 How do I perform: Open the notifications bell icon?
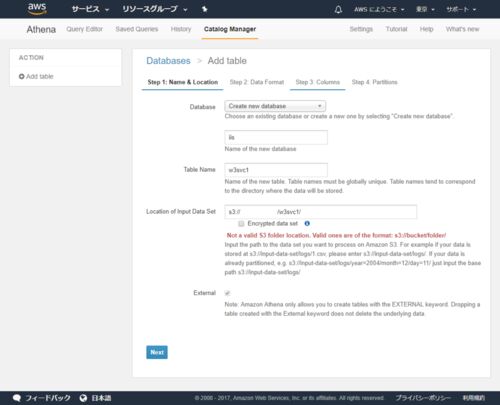click(338, 9)
